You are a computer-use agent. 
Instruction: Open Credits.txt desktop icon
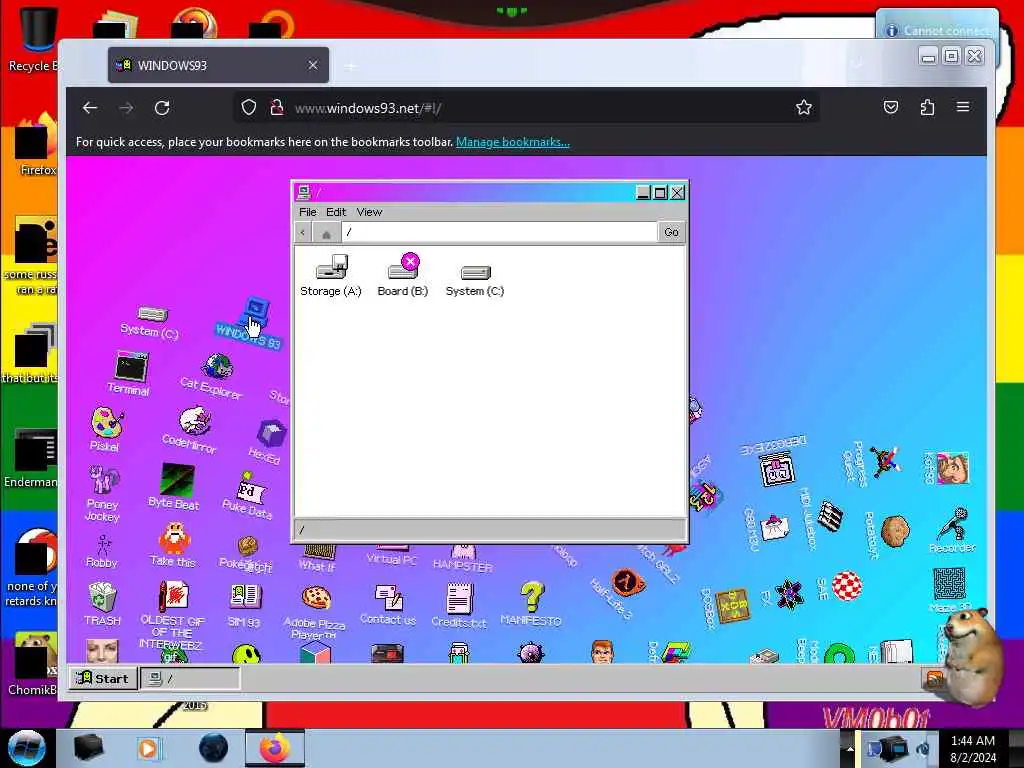pyautogui.click(x=459, y=605)
